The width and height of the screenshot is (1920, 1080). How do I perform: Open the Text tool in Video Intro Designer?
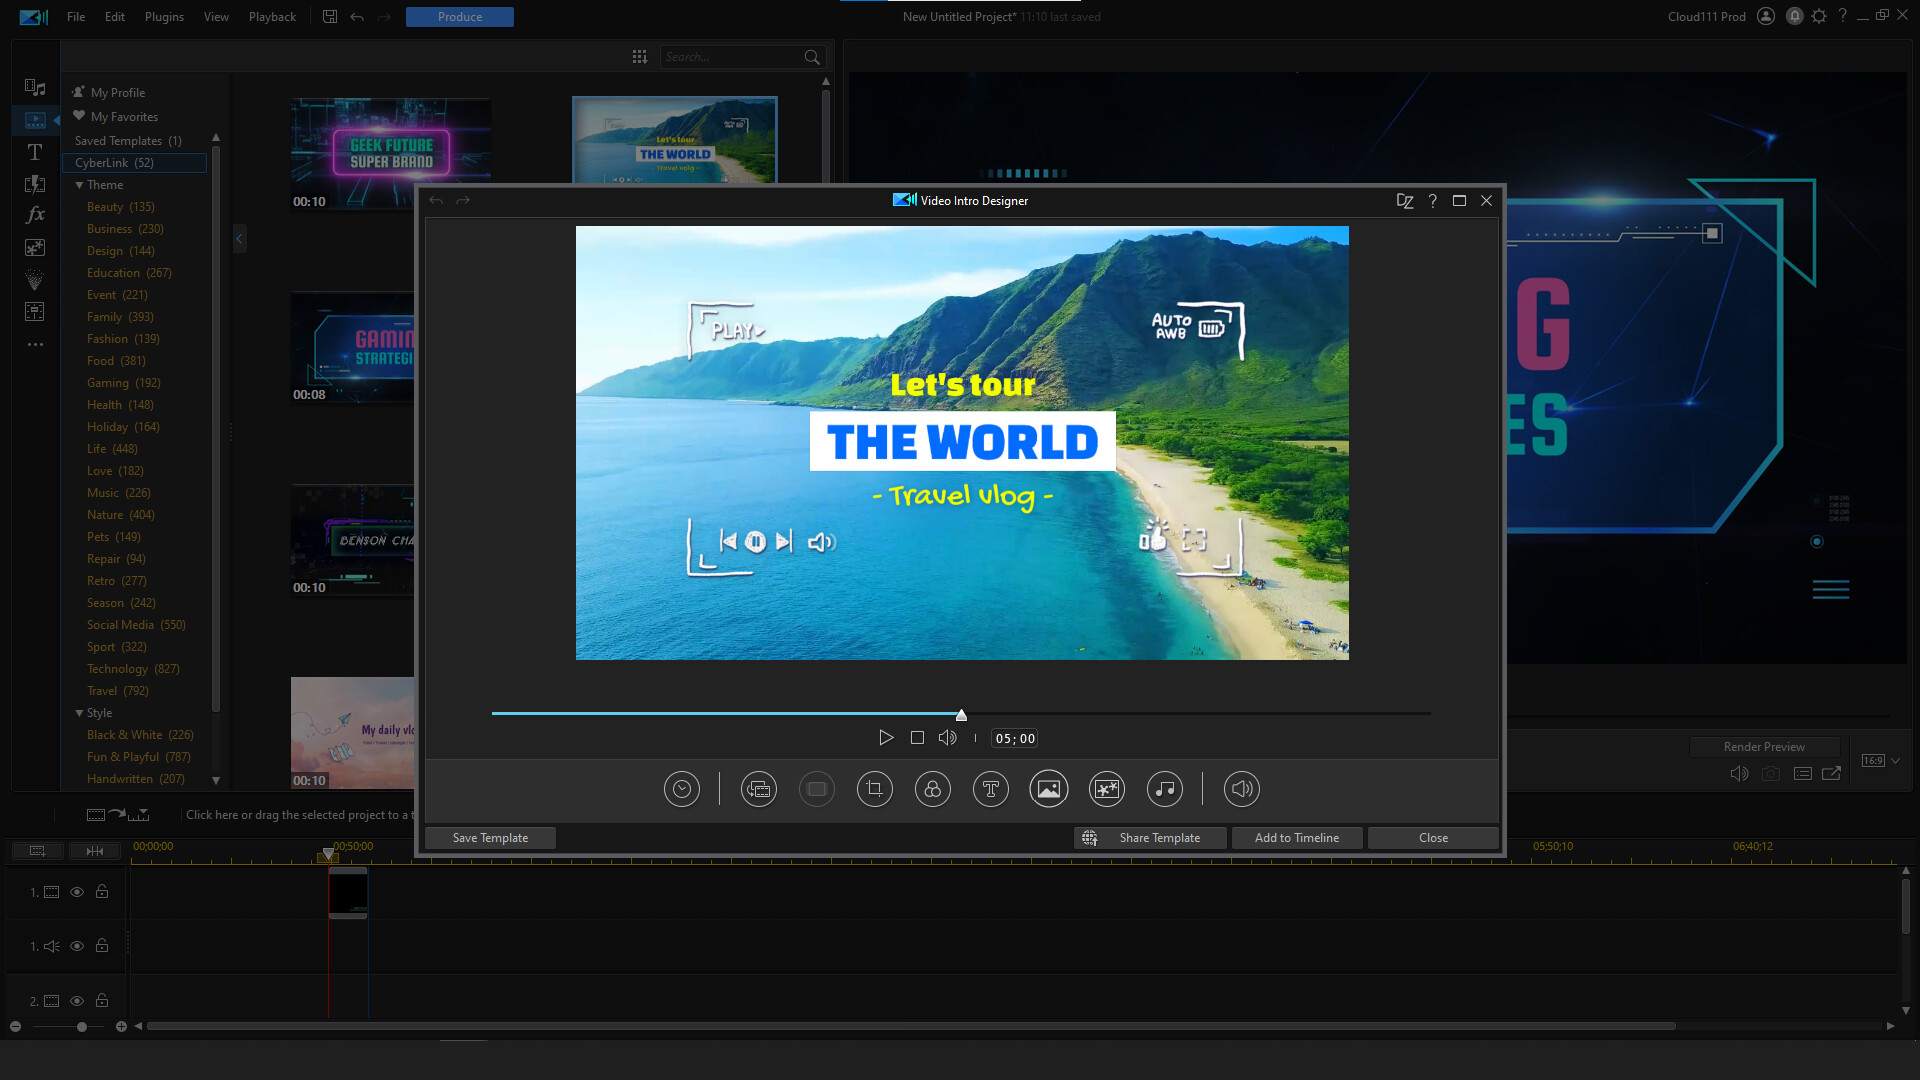tap(990, 789)
